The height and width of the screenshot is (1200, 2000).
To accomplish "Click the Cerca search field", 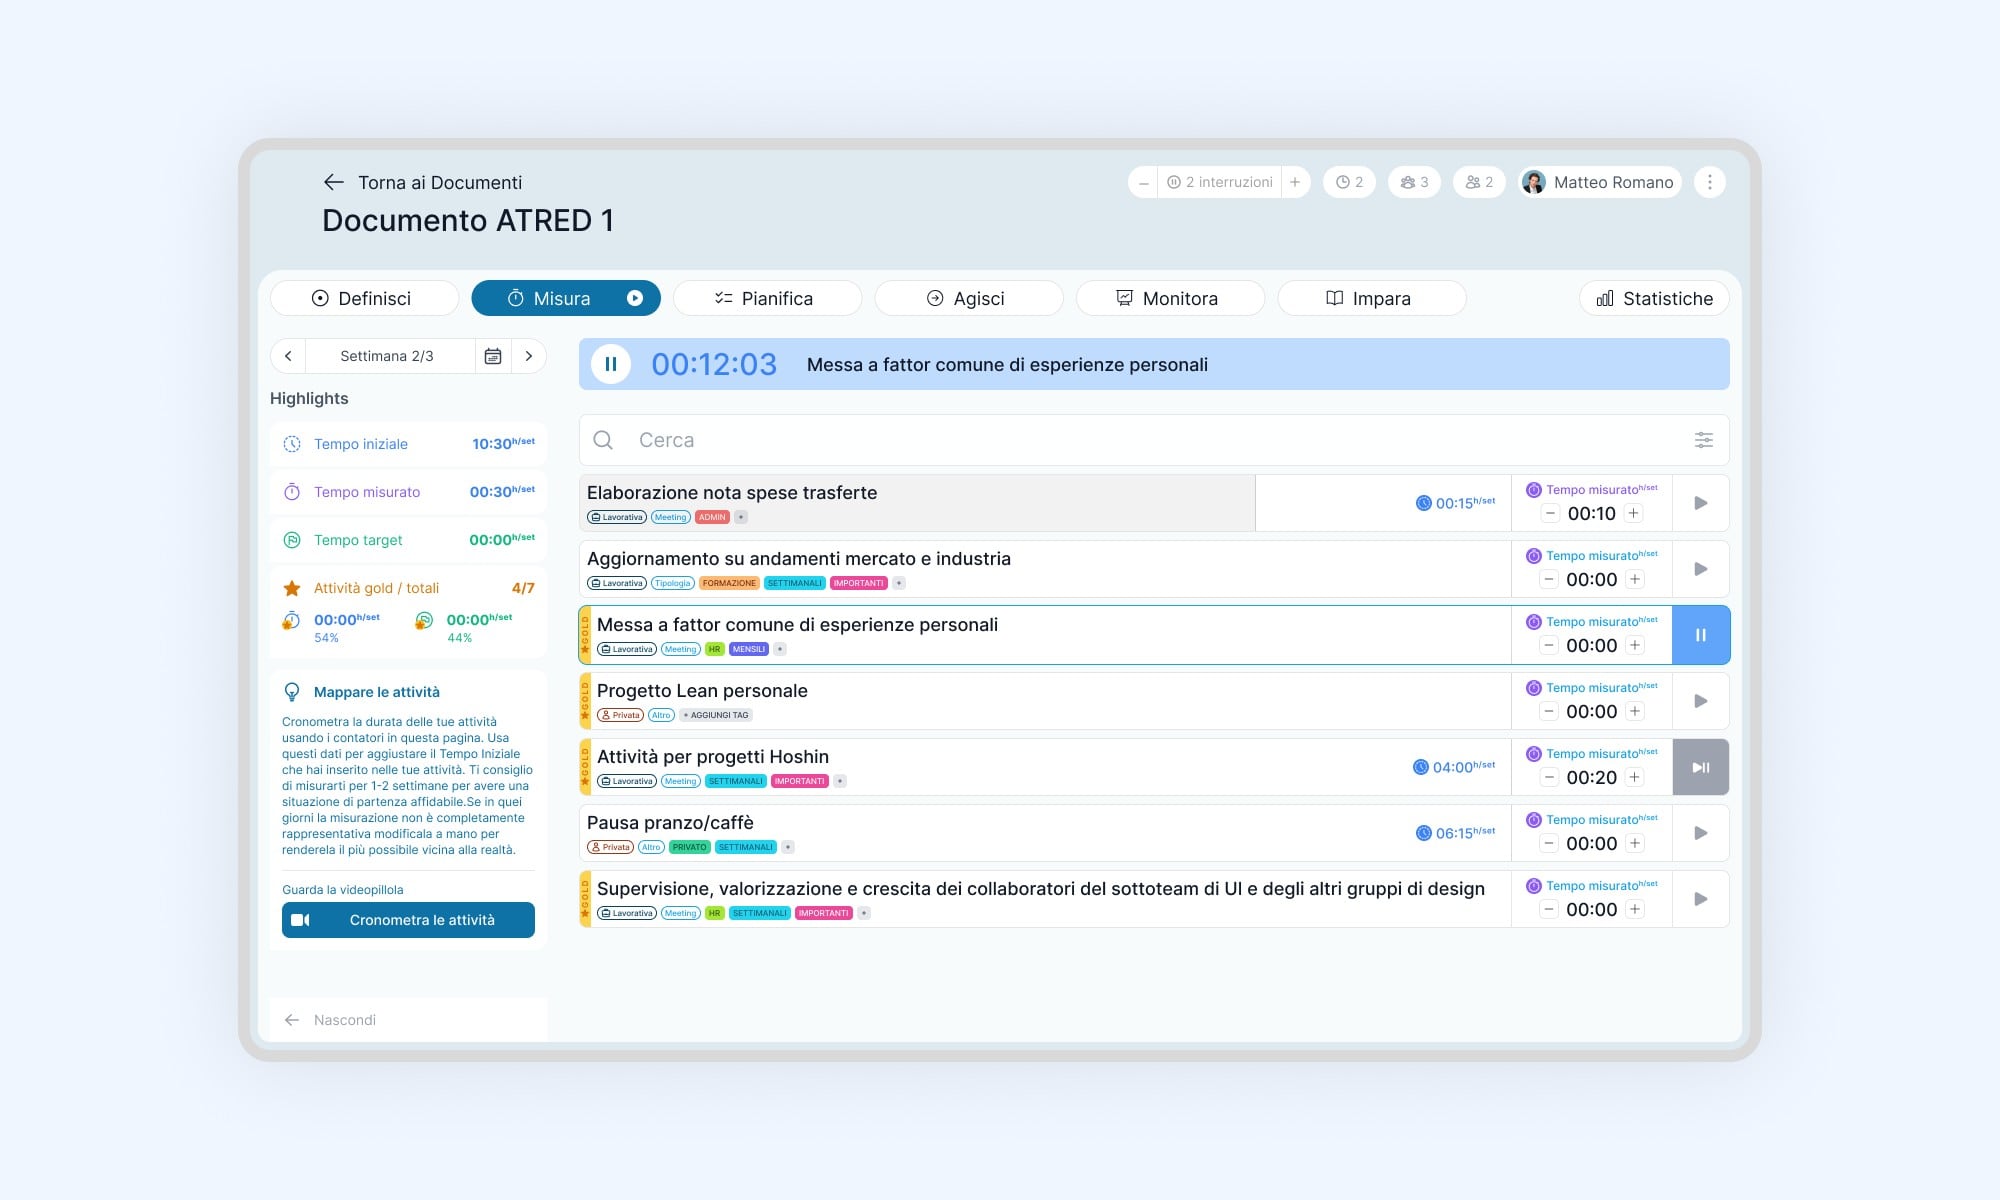I will pyautogui.click(x=1154, y=440).
